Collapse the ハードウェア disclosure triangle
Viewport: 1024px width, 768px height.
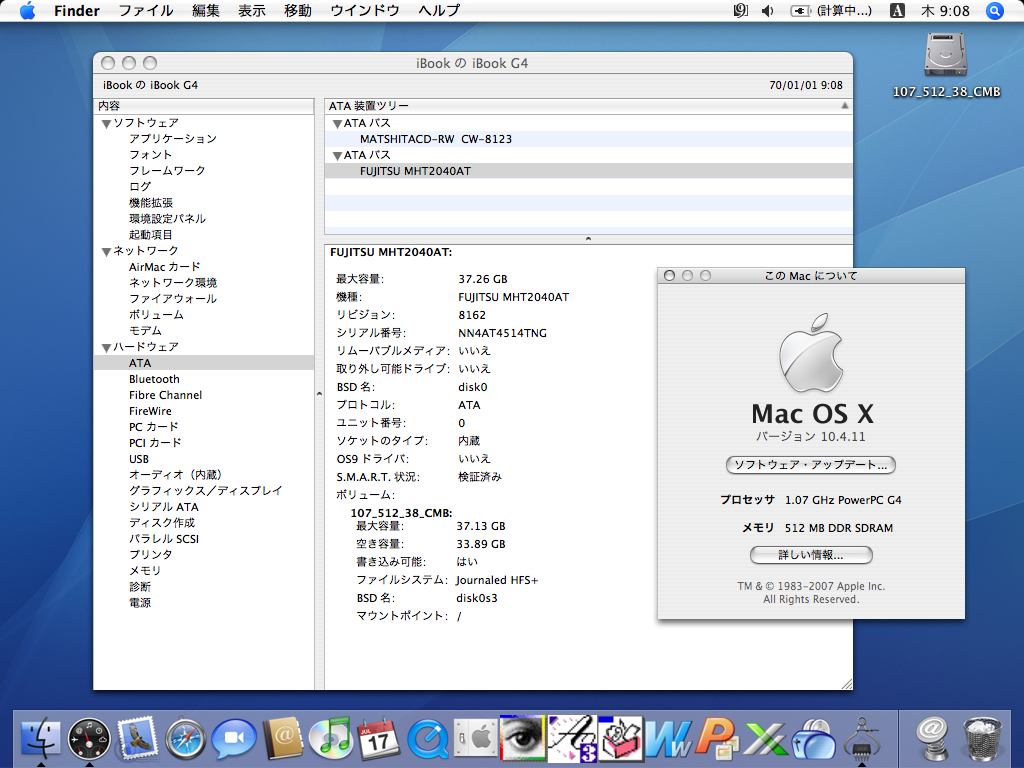[106, 347]
